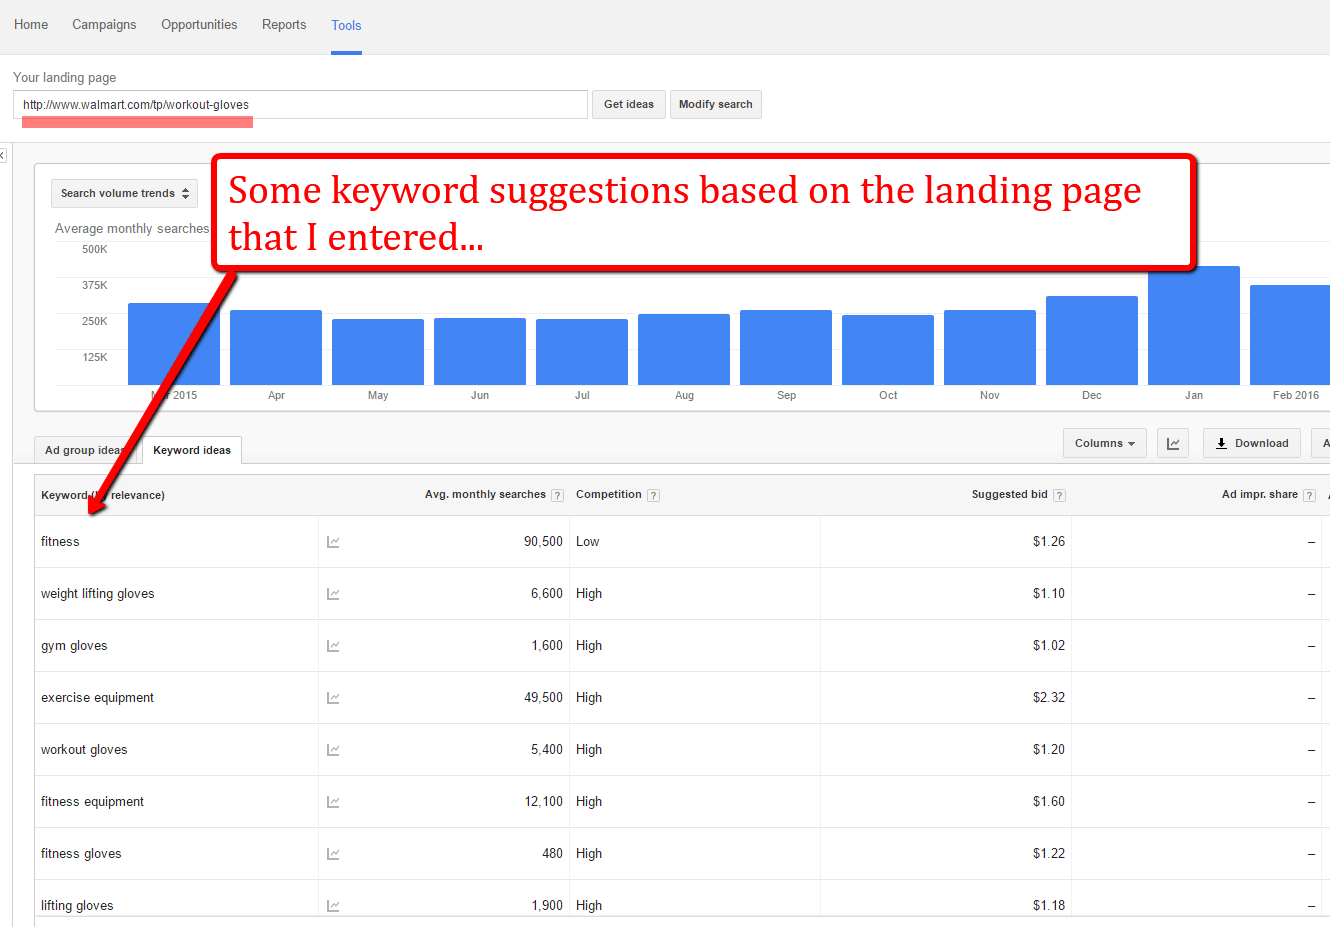Open help tooltip for Avg. monthly searches
This screenshot has height=927, width=1330.
(557, 494)
